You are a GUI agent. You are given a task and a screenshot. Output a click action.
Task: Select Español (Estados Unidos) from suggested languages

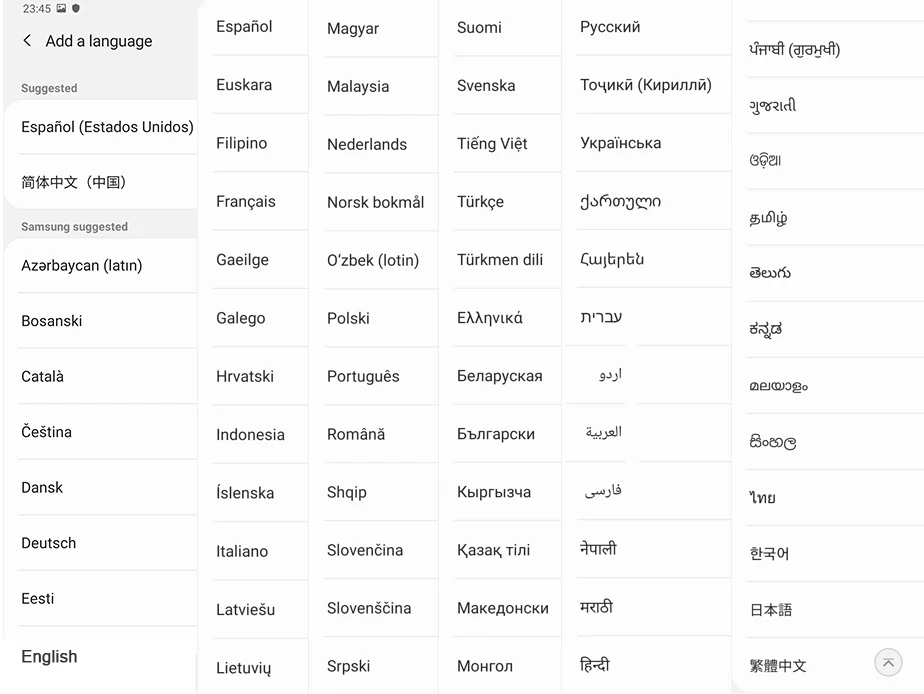(x=107, y=127)
